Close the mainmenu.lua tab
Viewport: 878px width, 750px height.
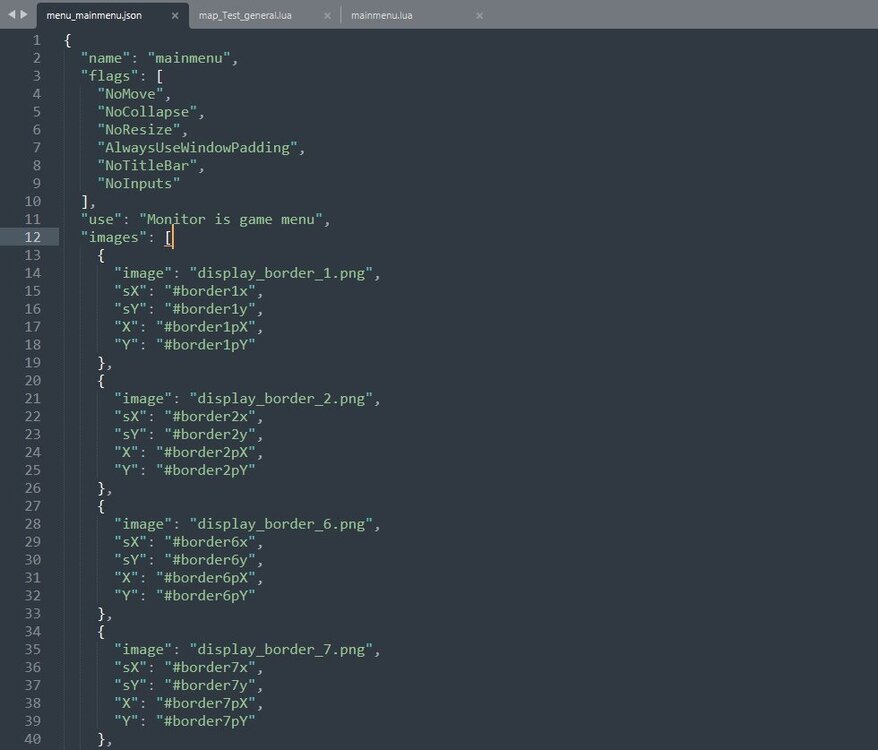tap(479, 16)
